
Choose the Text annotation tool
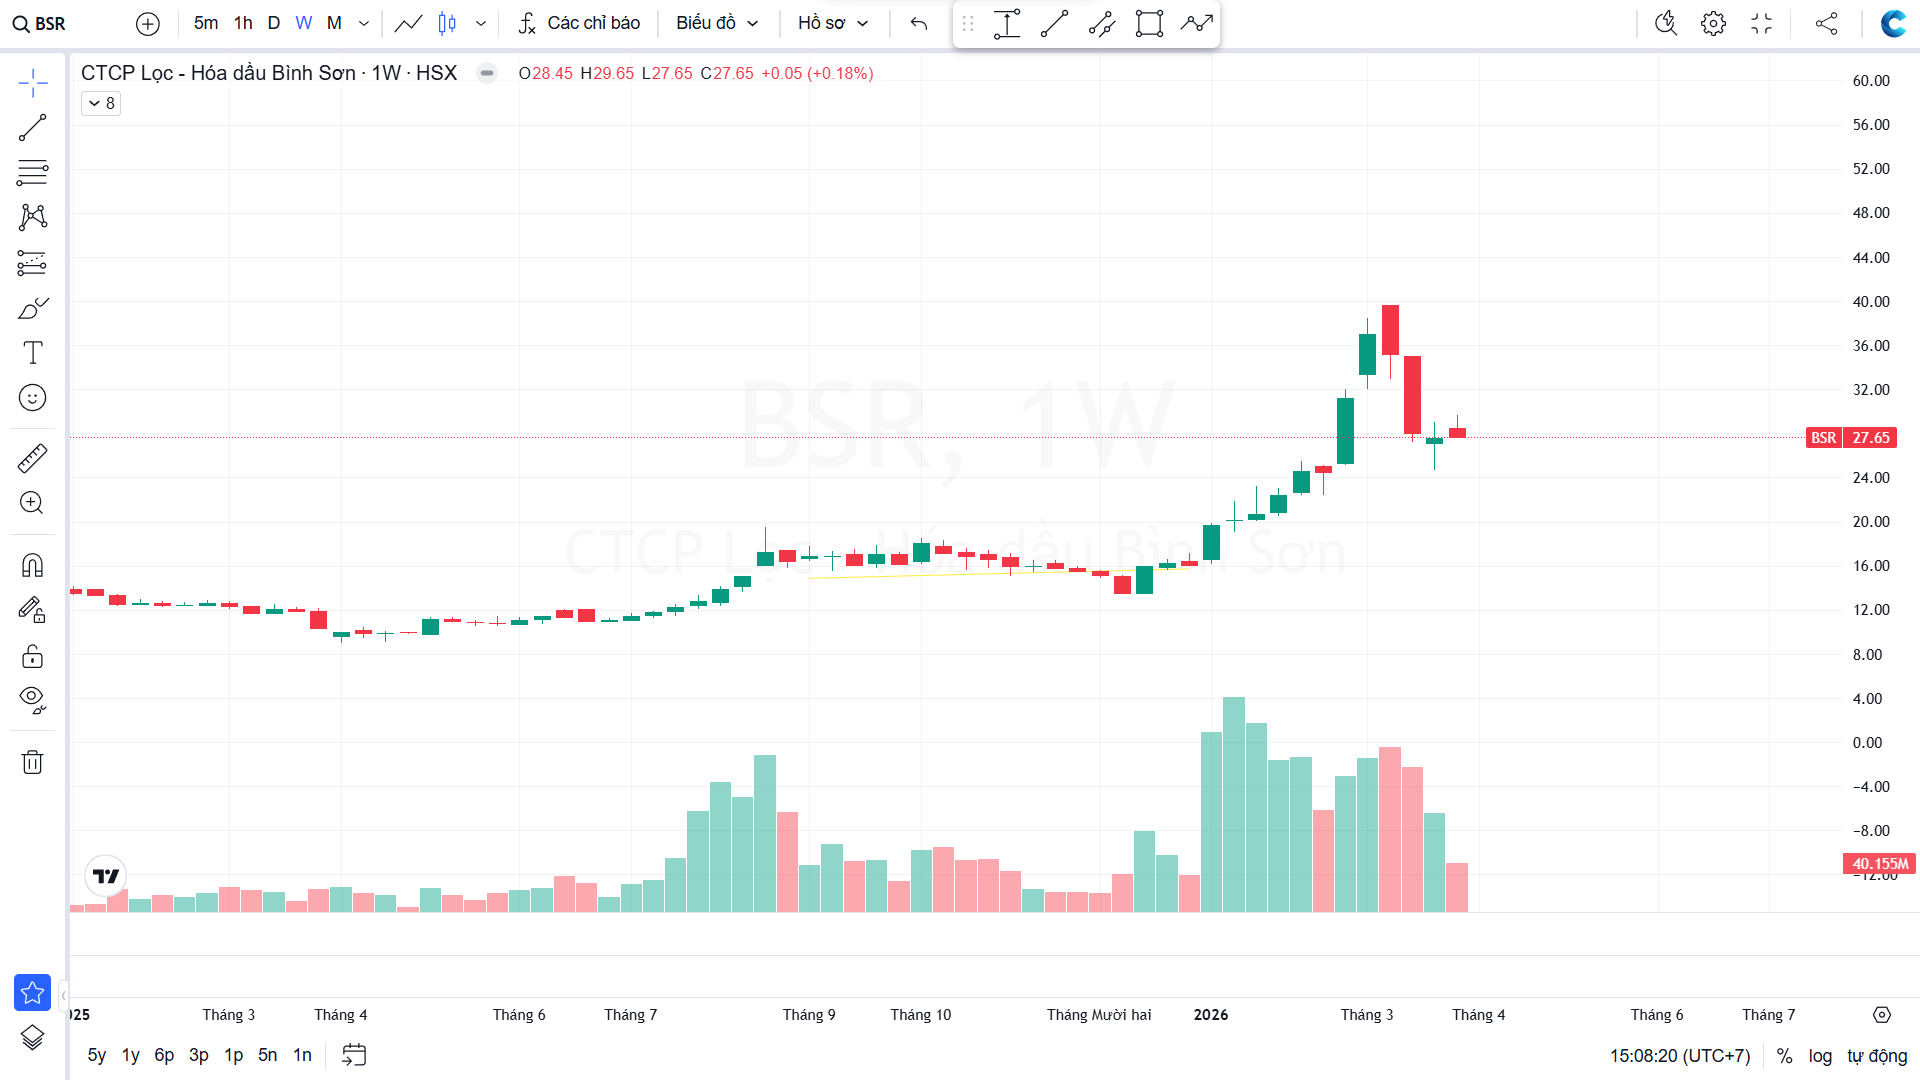pos(32,353)
